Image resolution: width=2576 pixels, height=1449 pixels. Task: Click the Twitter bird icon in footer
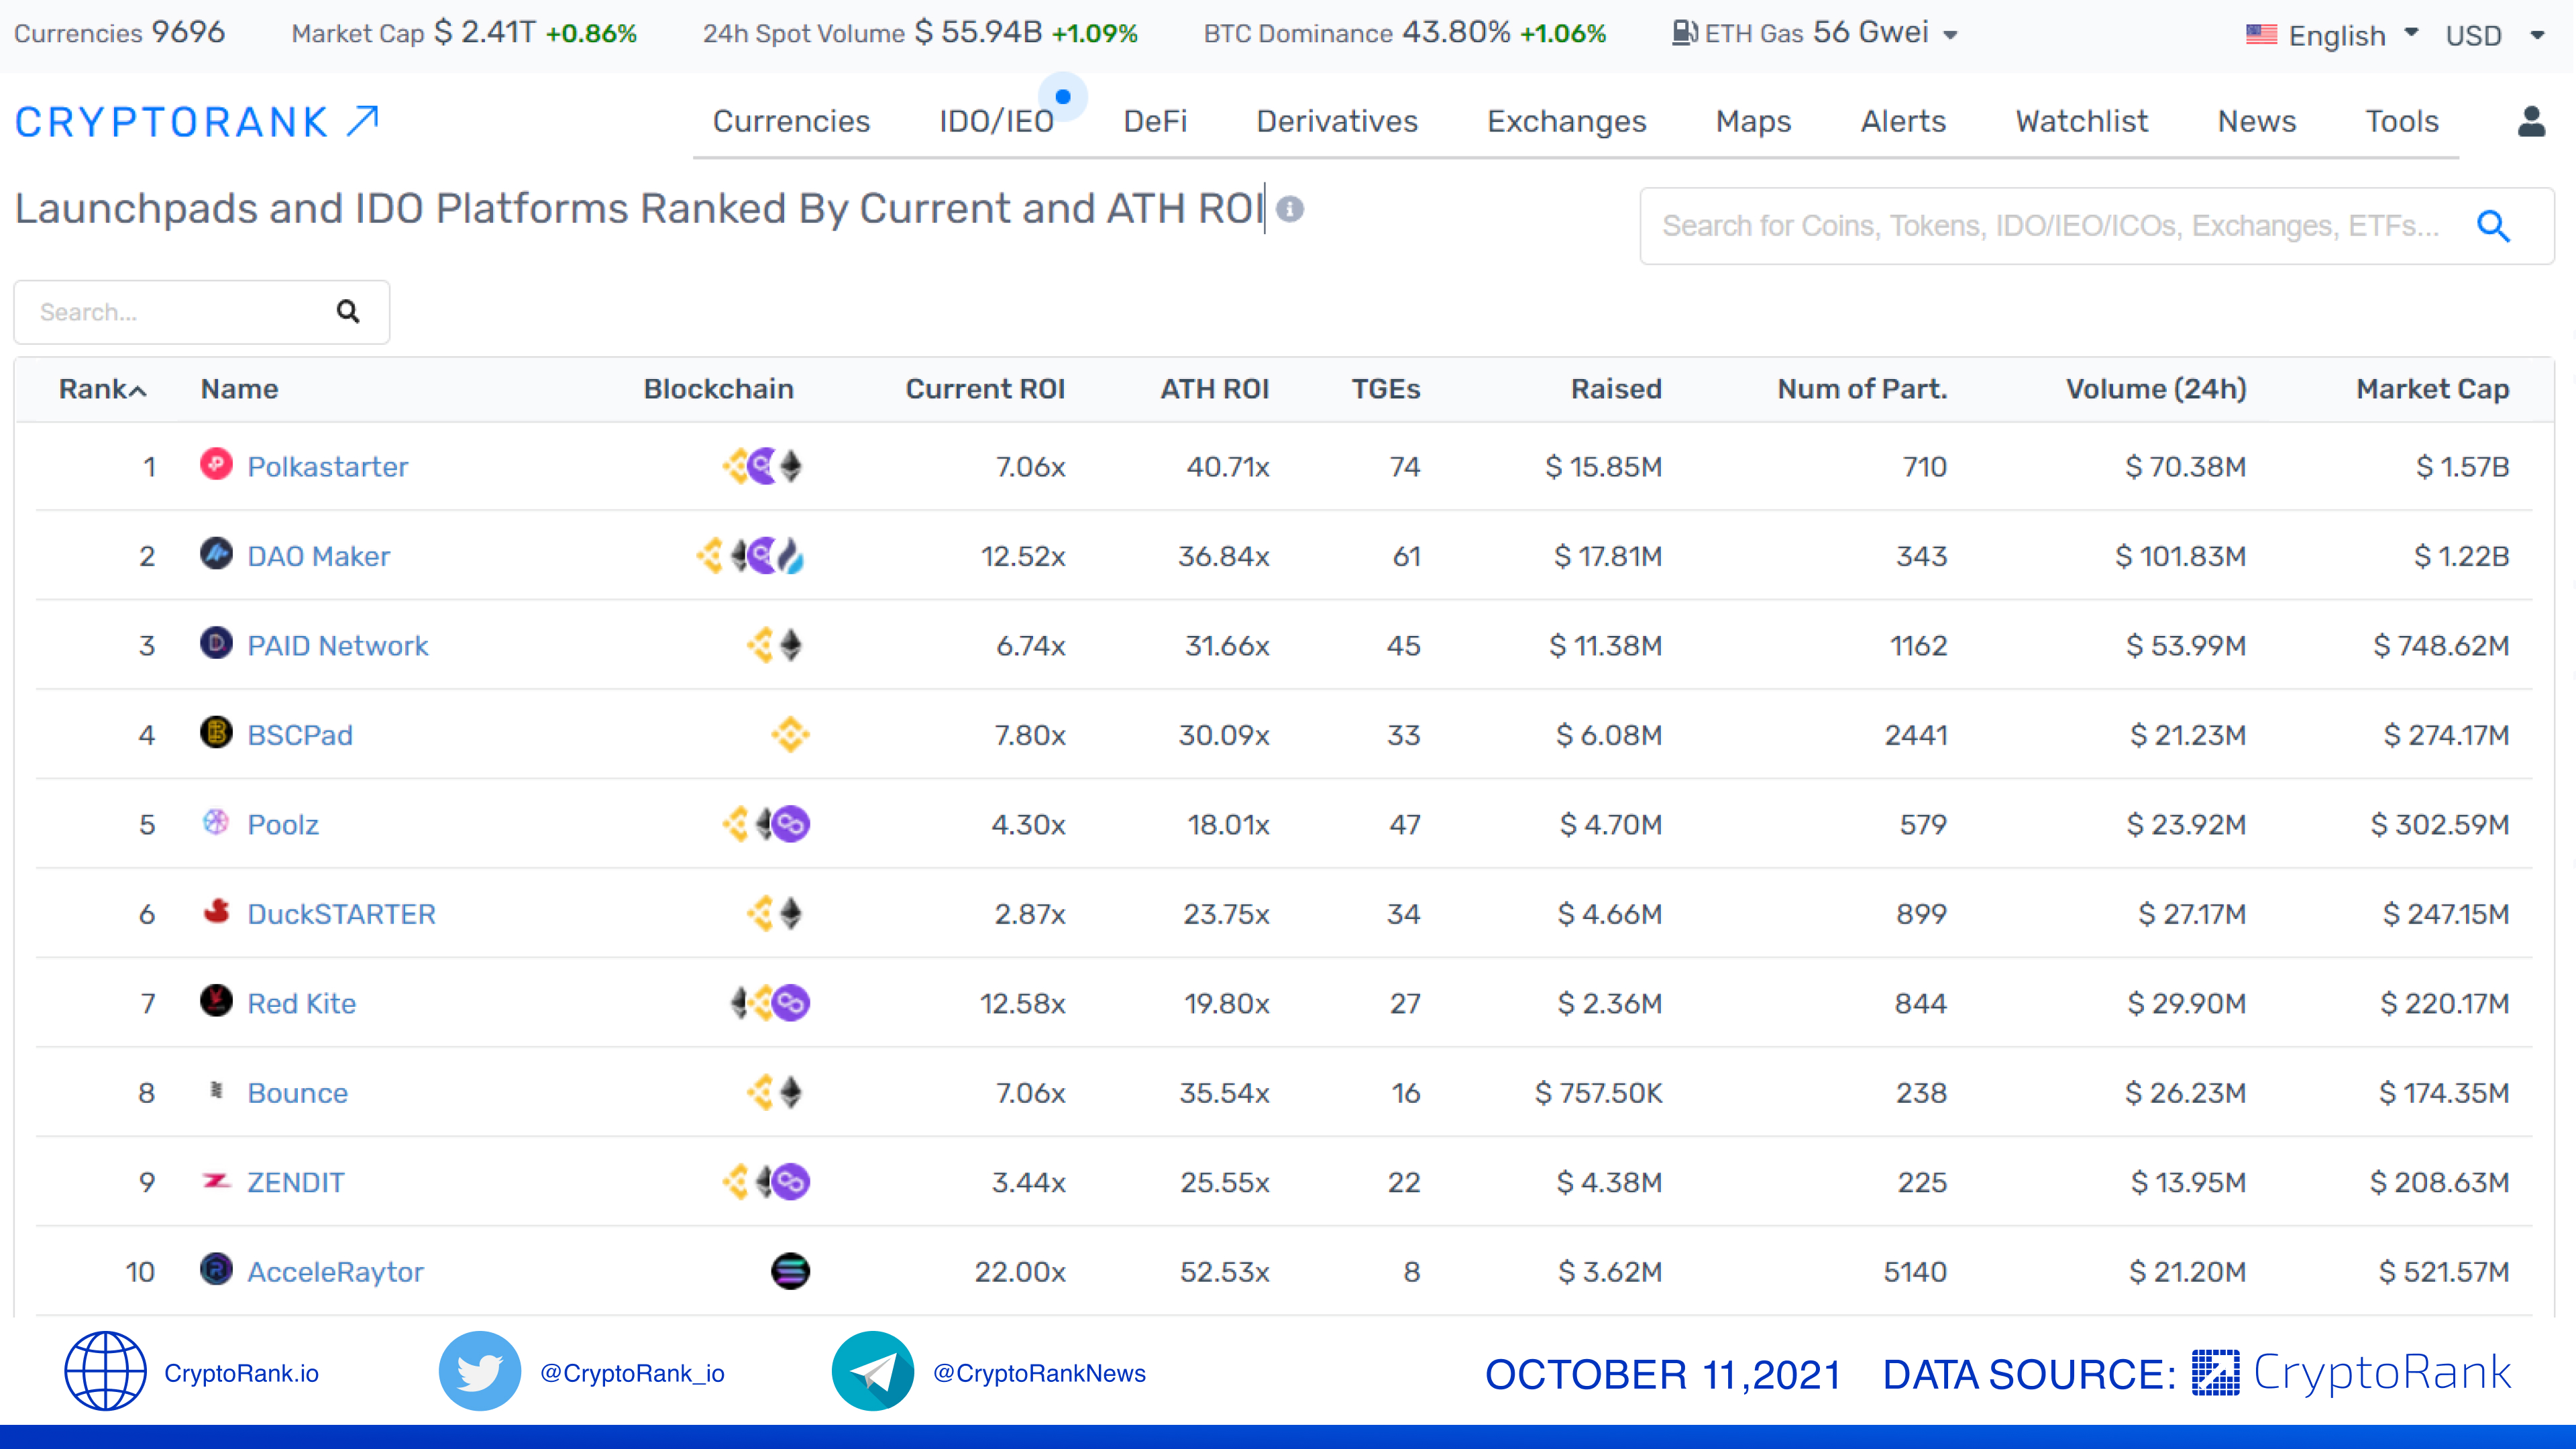(480, 1371)
